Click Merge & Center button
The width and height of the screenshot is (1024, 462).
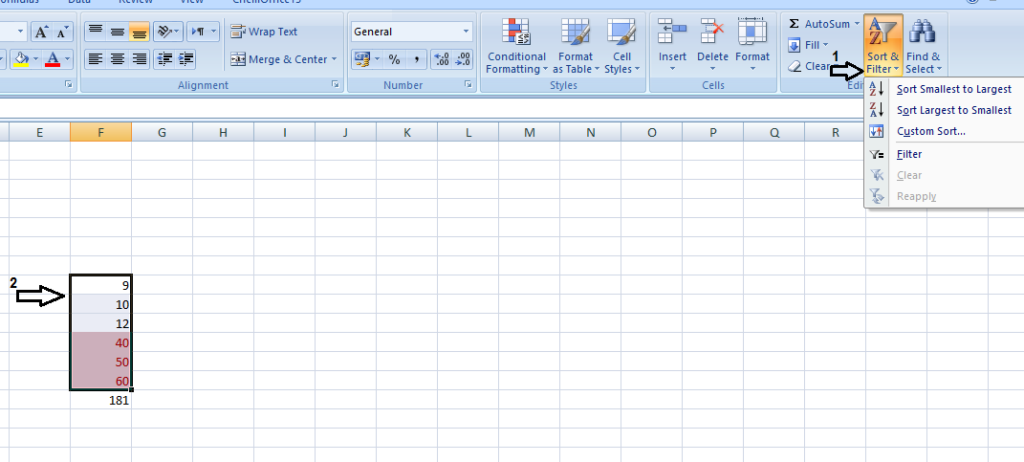[x=279, y=59]
